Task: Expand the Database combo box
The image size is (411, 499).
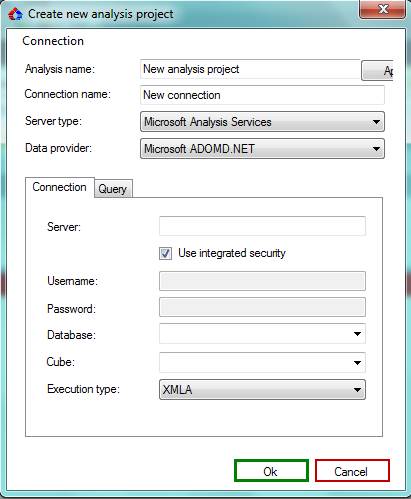Action: pos(262,333)
